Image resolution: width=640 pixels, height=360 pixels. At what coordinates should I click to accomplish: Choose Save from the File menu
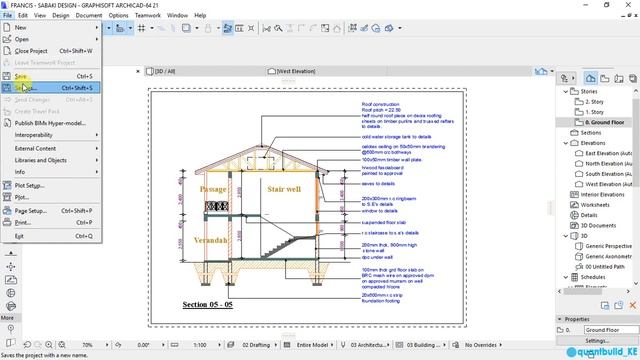[51, 76]
